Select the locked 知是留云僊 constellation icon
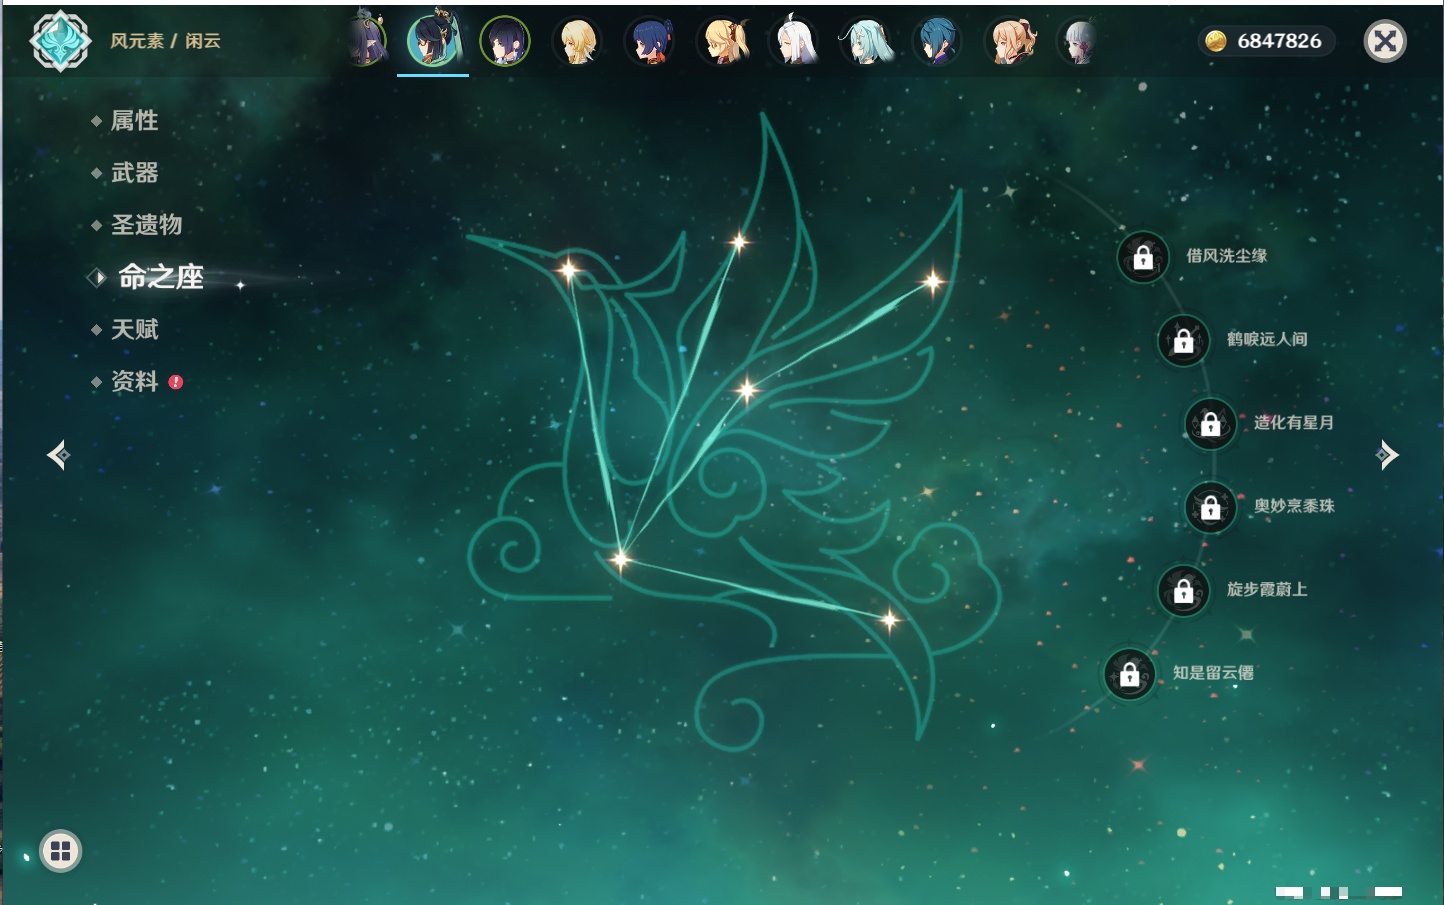Screen dimensions: 1444x905 click(x=1129, y=675)
